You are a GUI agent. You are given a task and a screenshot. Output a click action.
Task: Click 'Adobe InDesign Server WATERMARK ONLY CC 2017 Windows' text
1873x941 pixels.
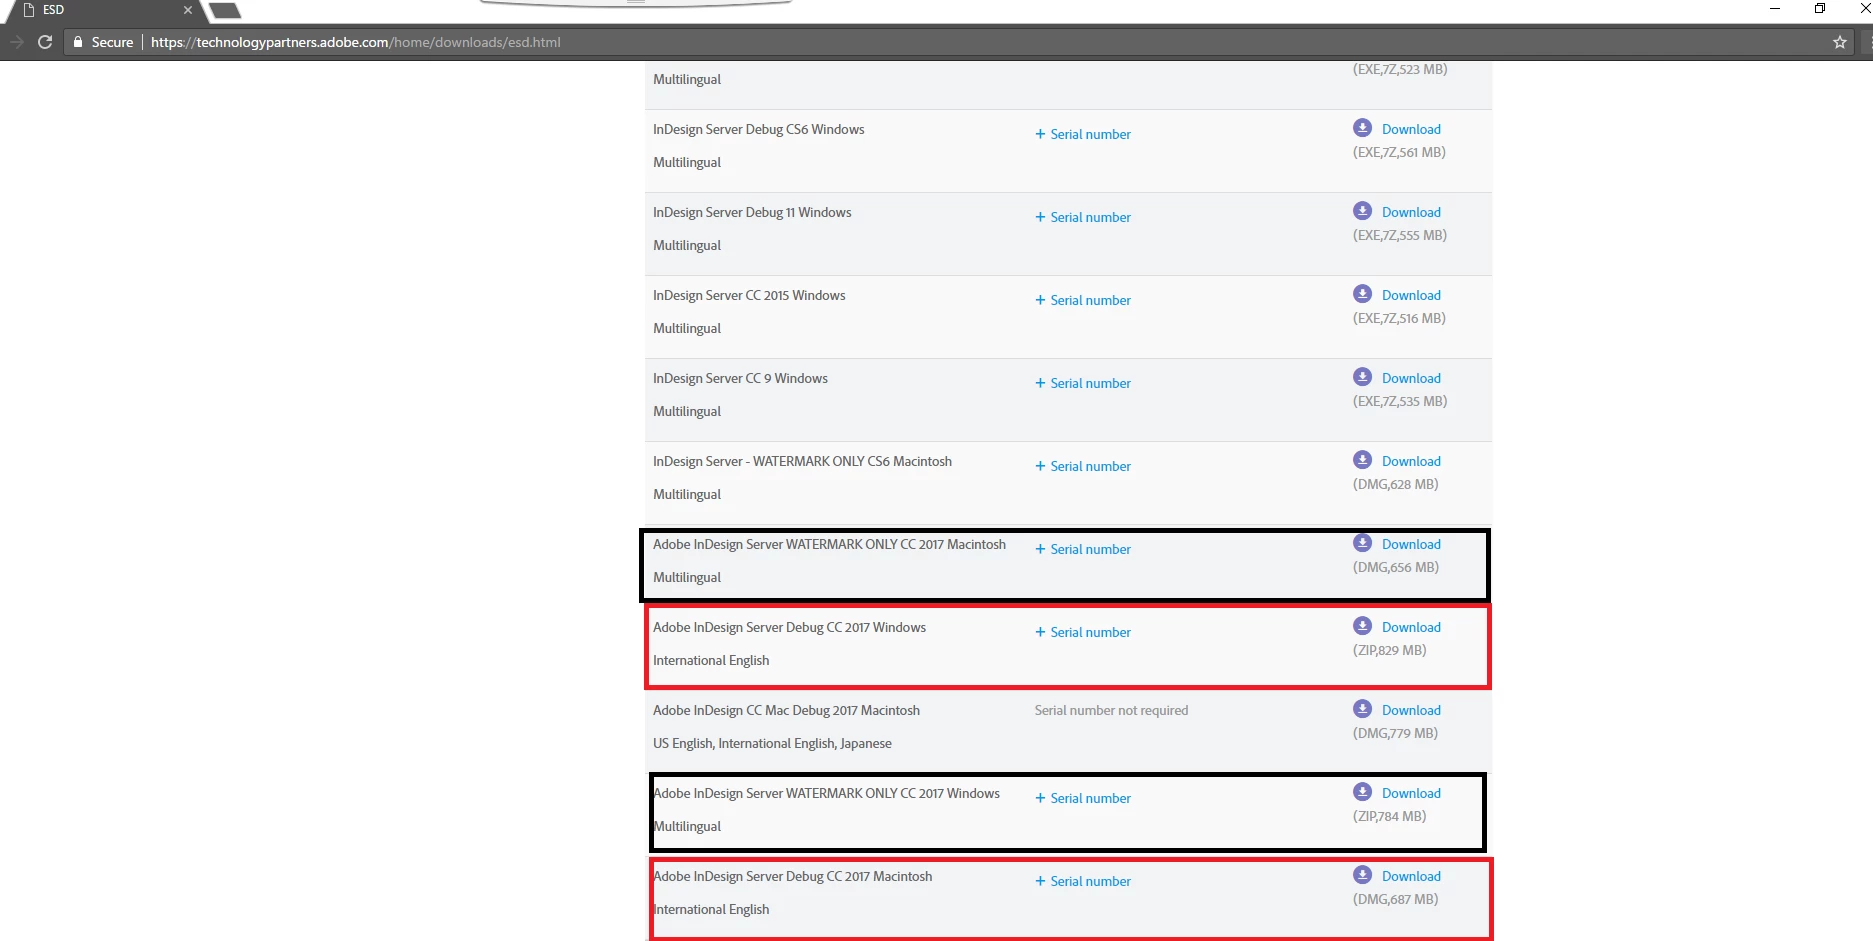[x=826, y=793]
